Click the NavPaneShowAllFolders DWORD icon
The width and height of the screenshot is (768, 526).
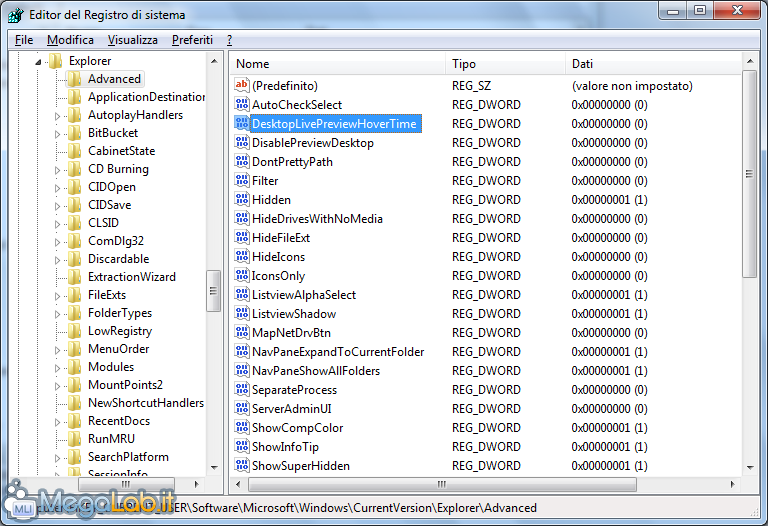click(242, 370)
